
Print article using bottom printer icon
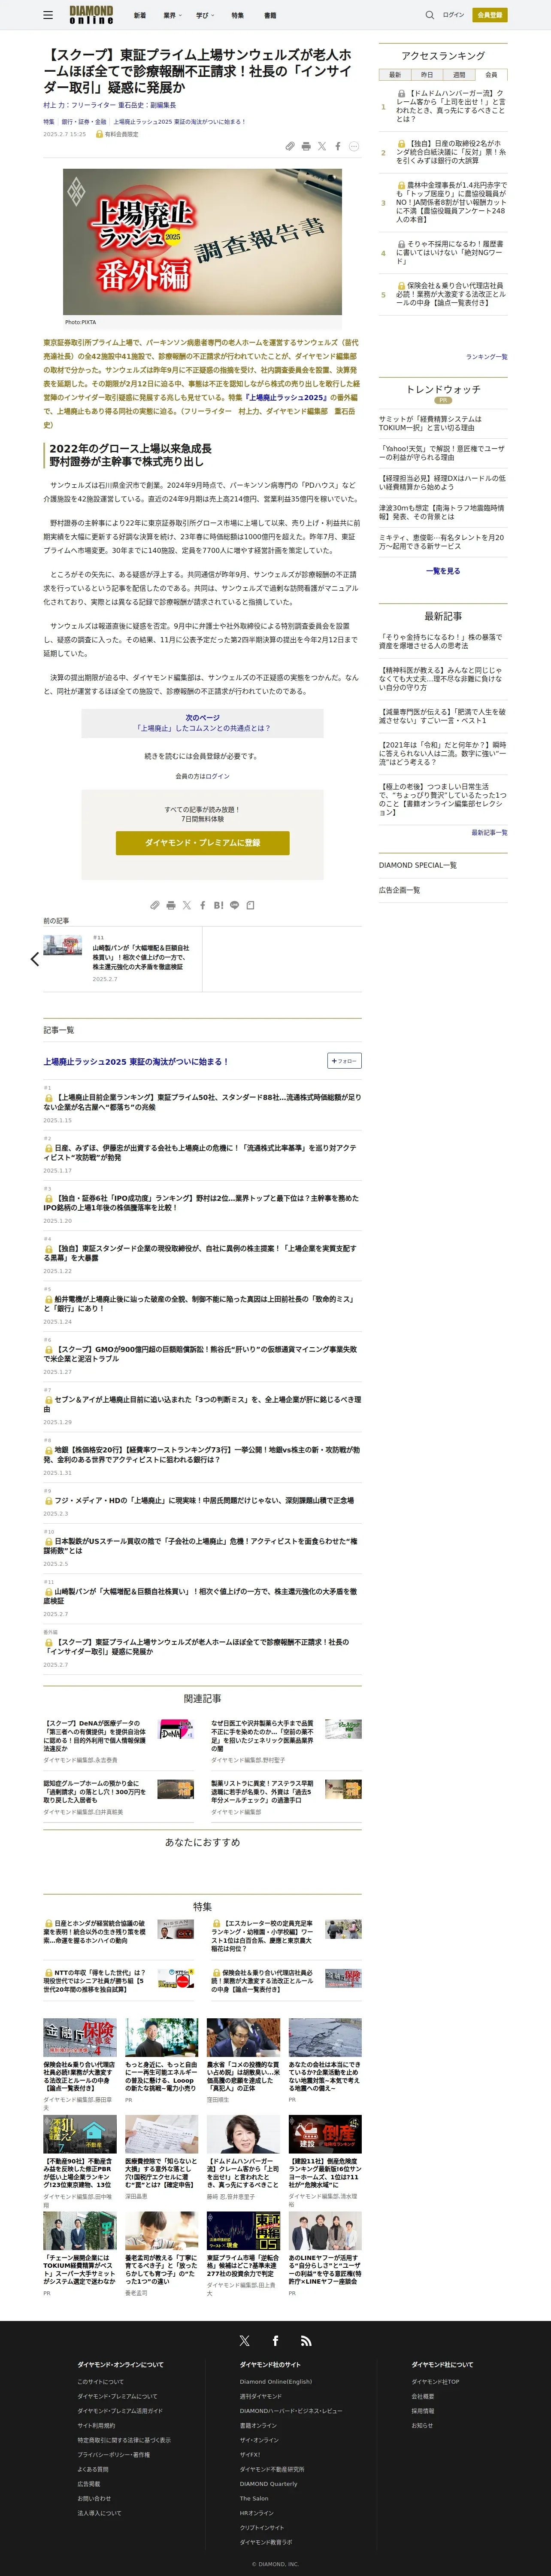(x=171, y=905)
